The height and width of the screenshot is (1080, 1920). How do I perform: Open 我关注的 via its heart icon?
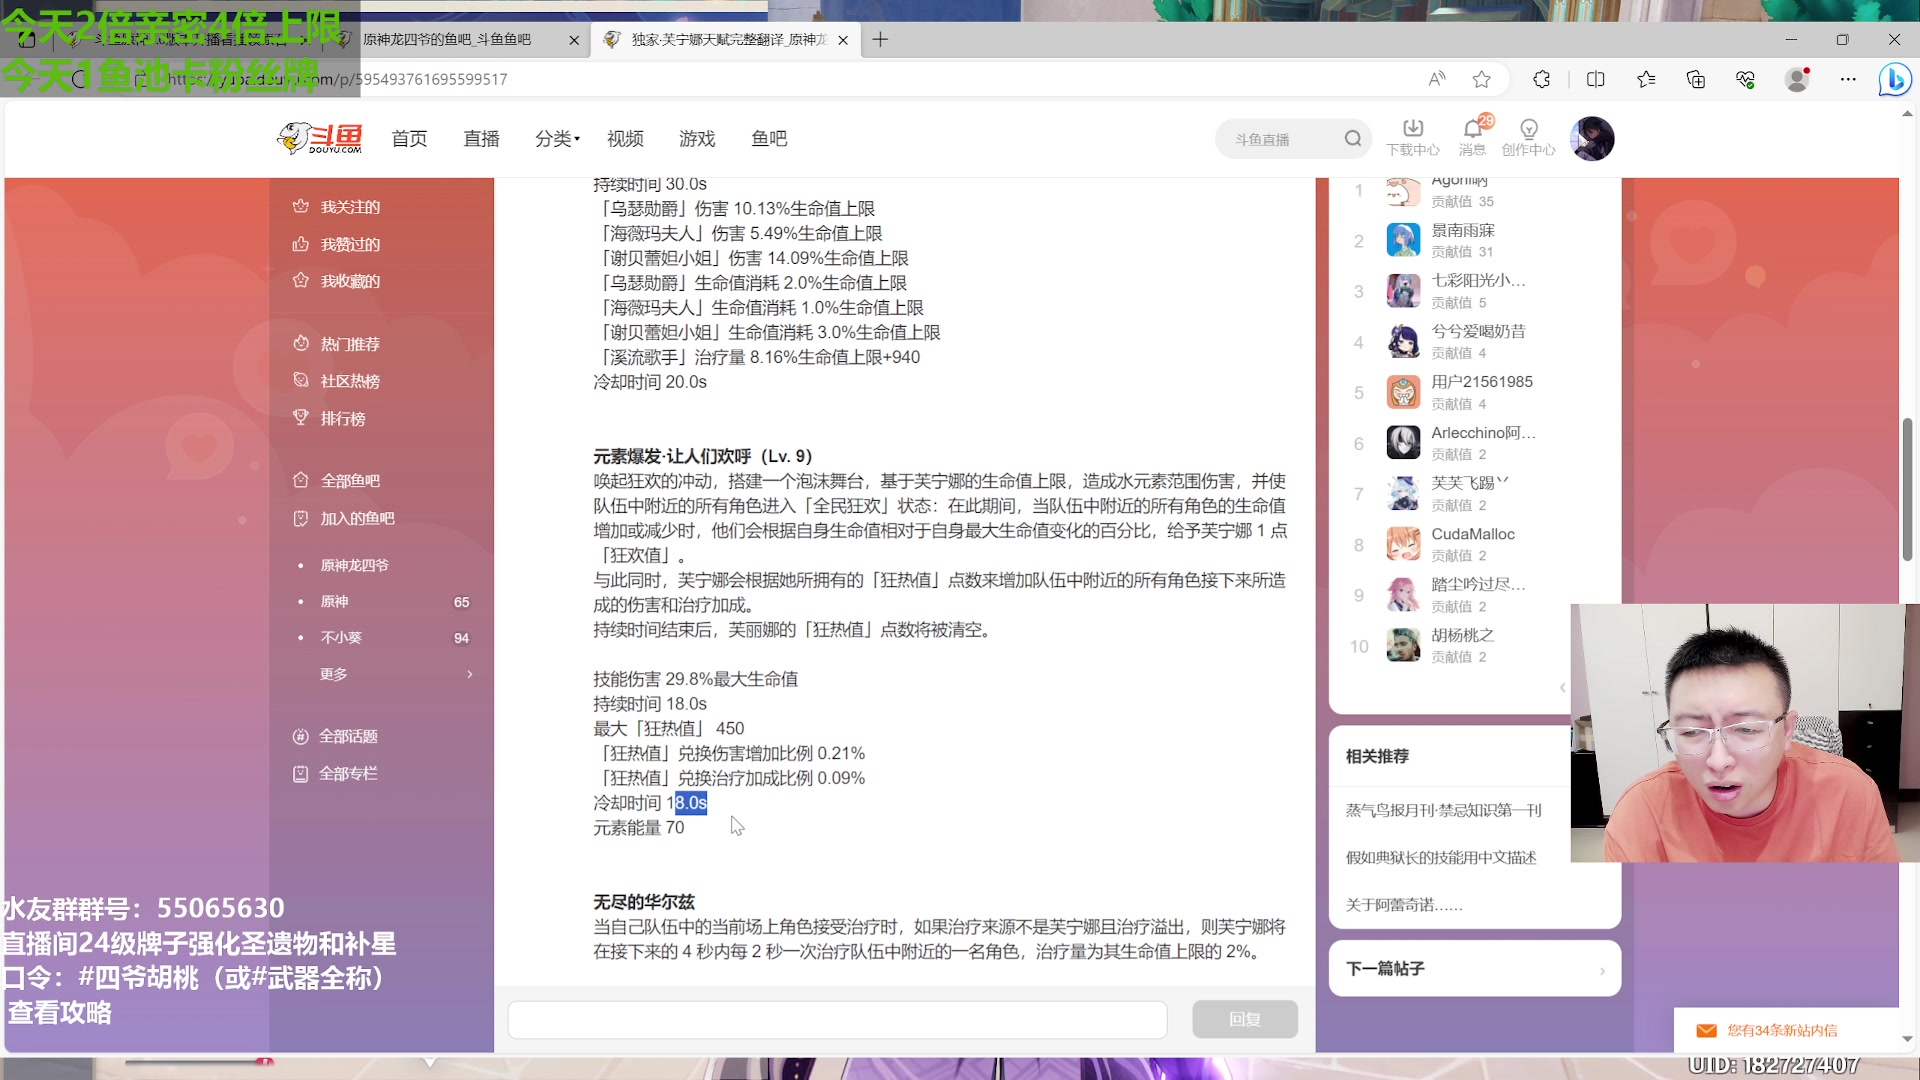coord(302,206)
